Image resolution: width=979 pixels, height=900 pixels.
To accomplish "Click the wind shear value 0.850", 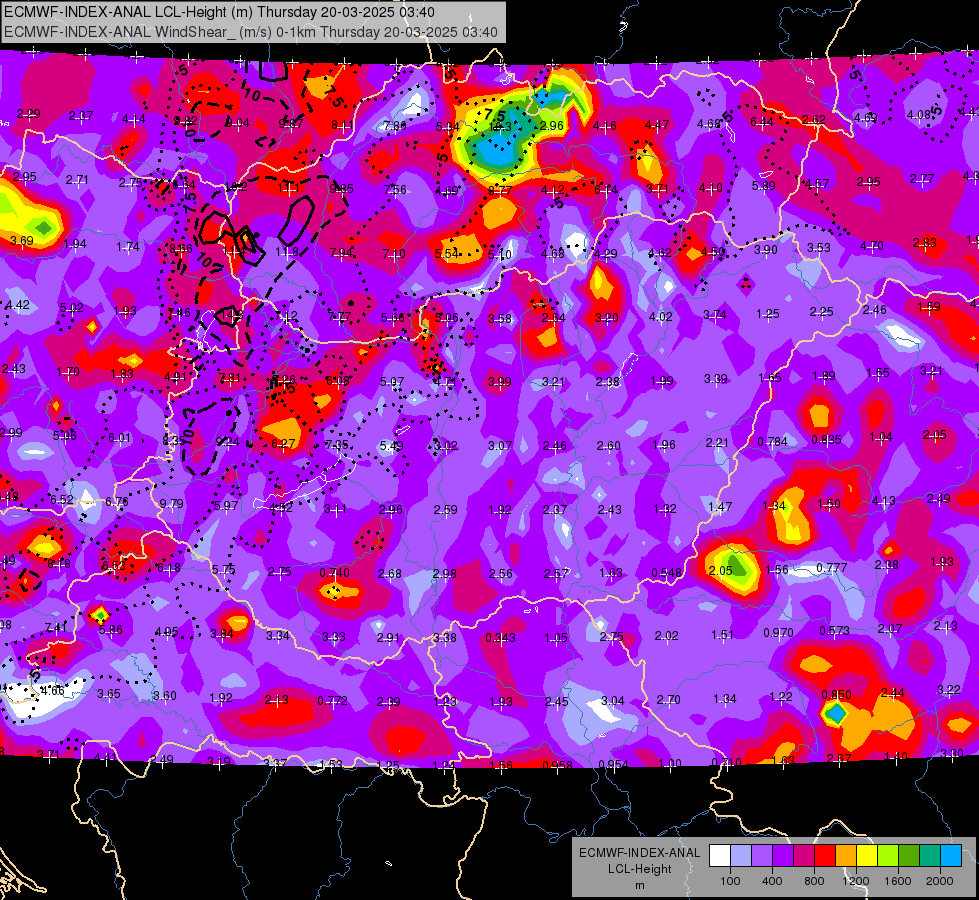I will click(x=836, y=694).
